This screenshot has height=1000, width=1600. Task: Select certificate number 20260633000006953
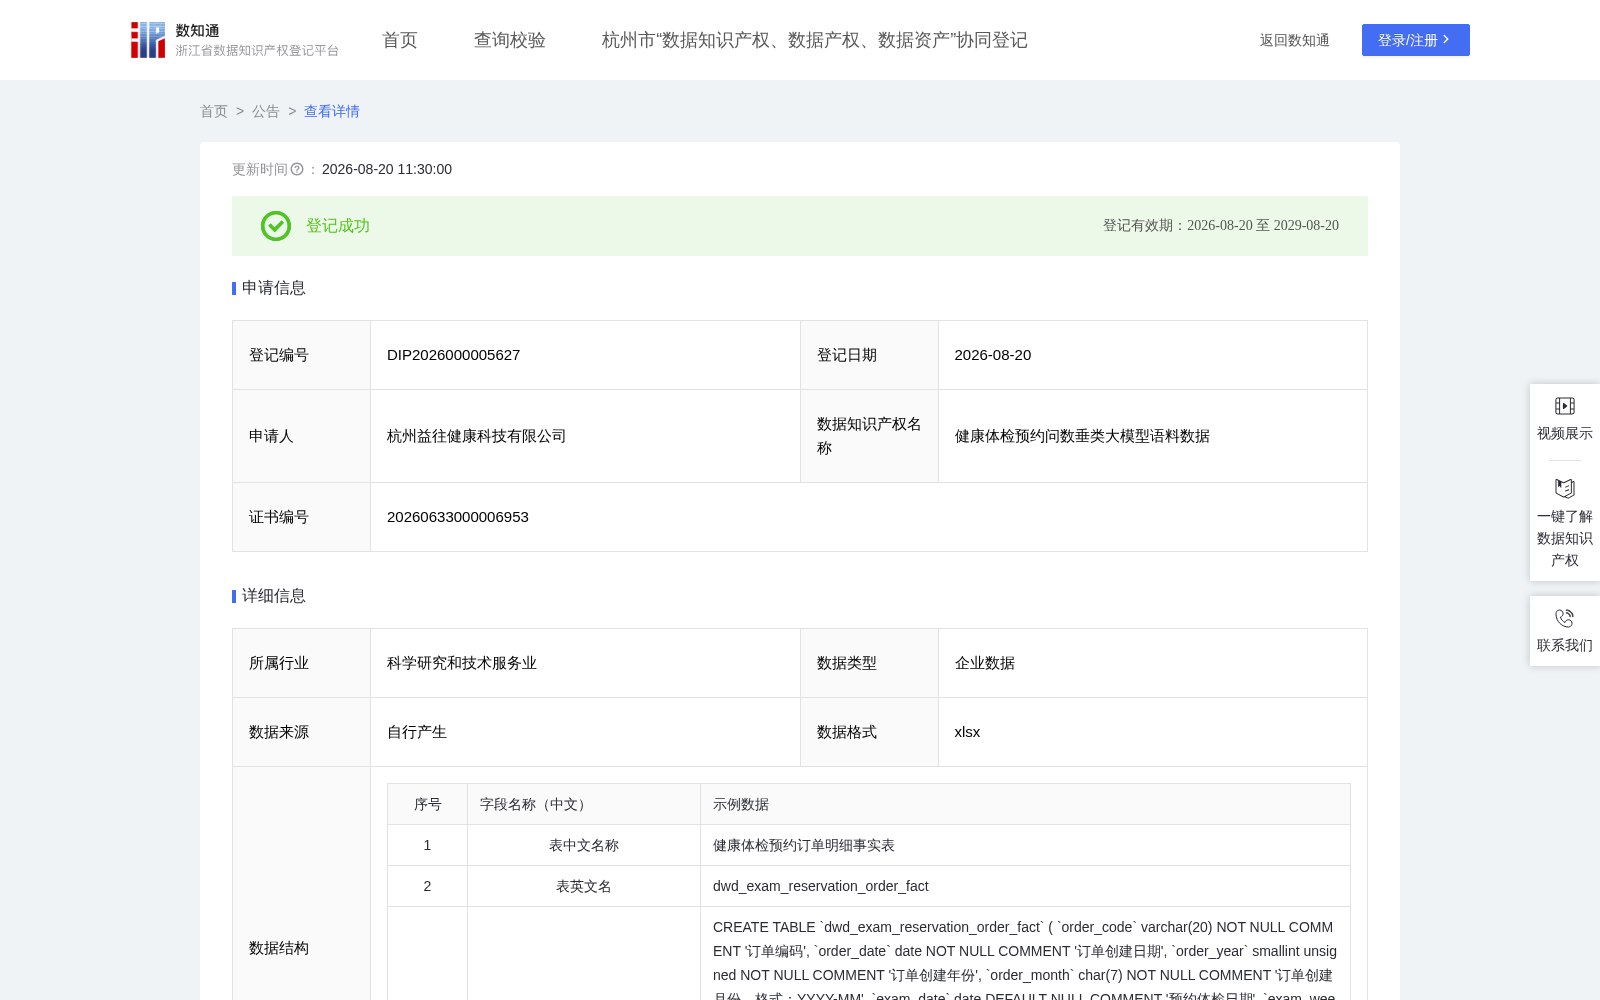pyautogui.click(x=458, y=517)
